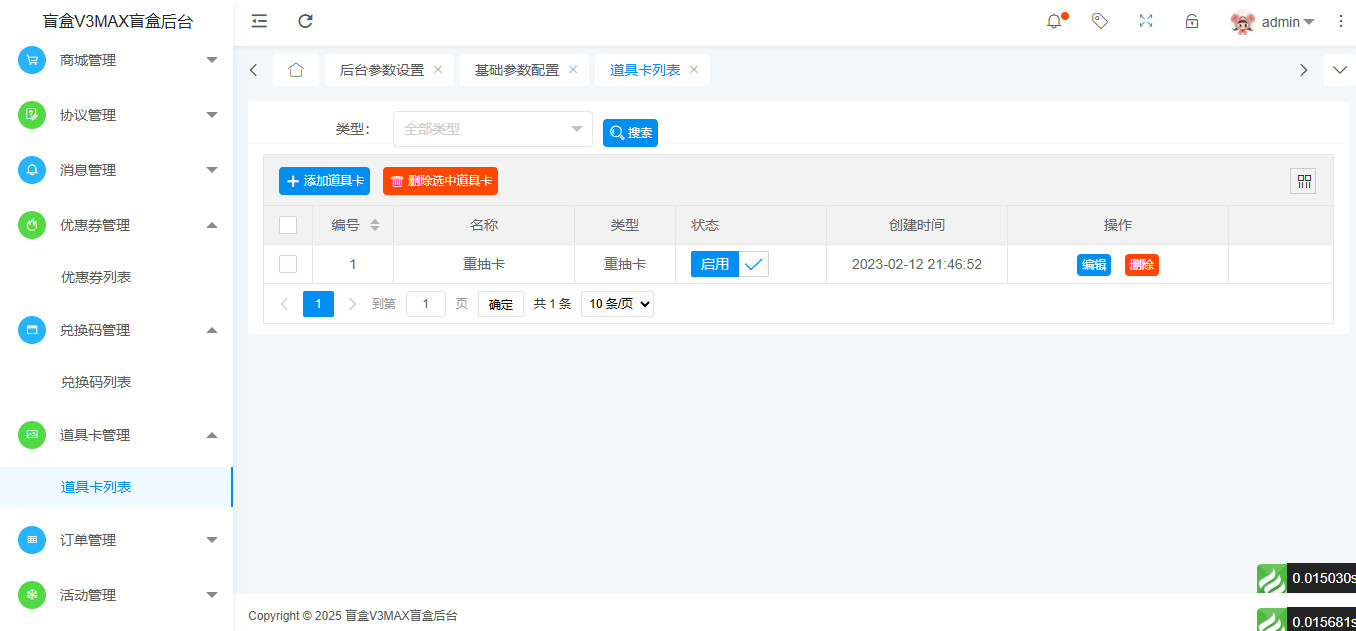Open the admin user dropdown
The width and height of the screenshot is (1356, 631).
click(x=1288, y=22)
